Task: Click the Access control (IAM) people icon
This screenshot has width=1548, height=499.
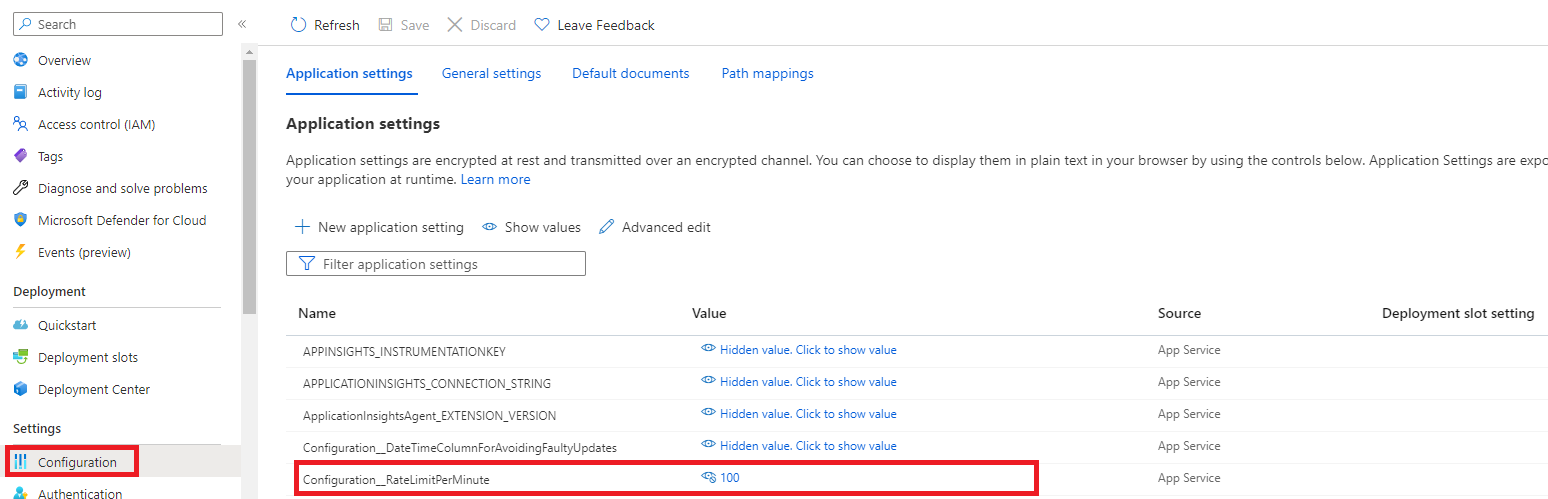Action: (x=20, y=124)
